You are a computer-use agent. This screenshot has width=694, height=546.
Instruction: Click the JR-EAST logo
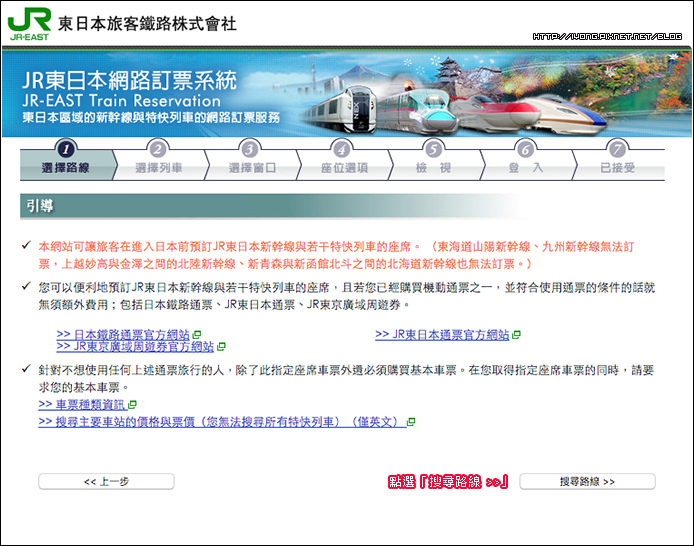coord(29,24)
